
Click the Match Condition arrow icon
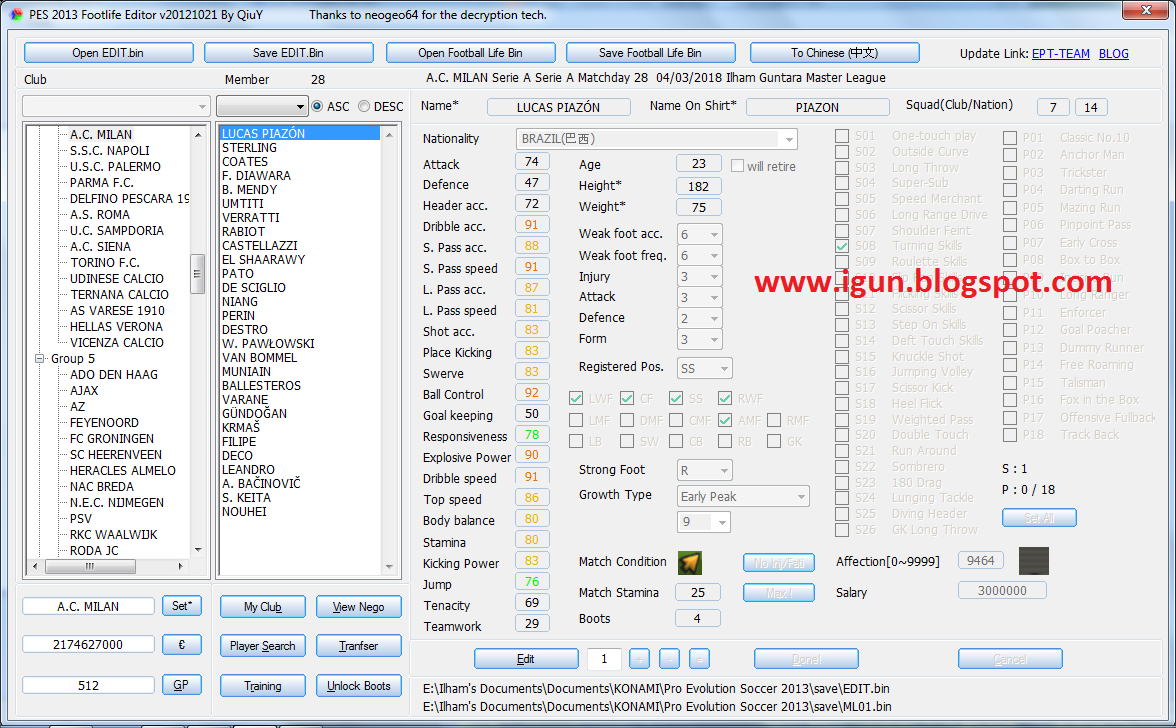[689, 562]
